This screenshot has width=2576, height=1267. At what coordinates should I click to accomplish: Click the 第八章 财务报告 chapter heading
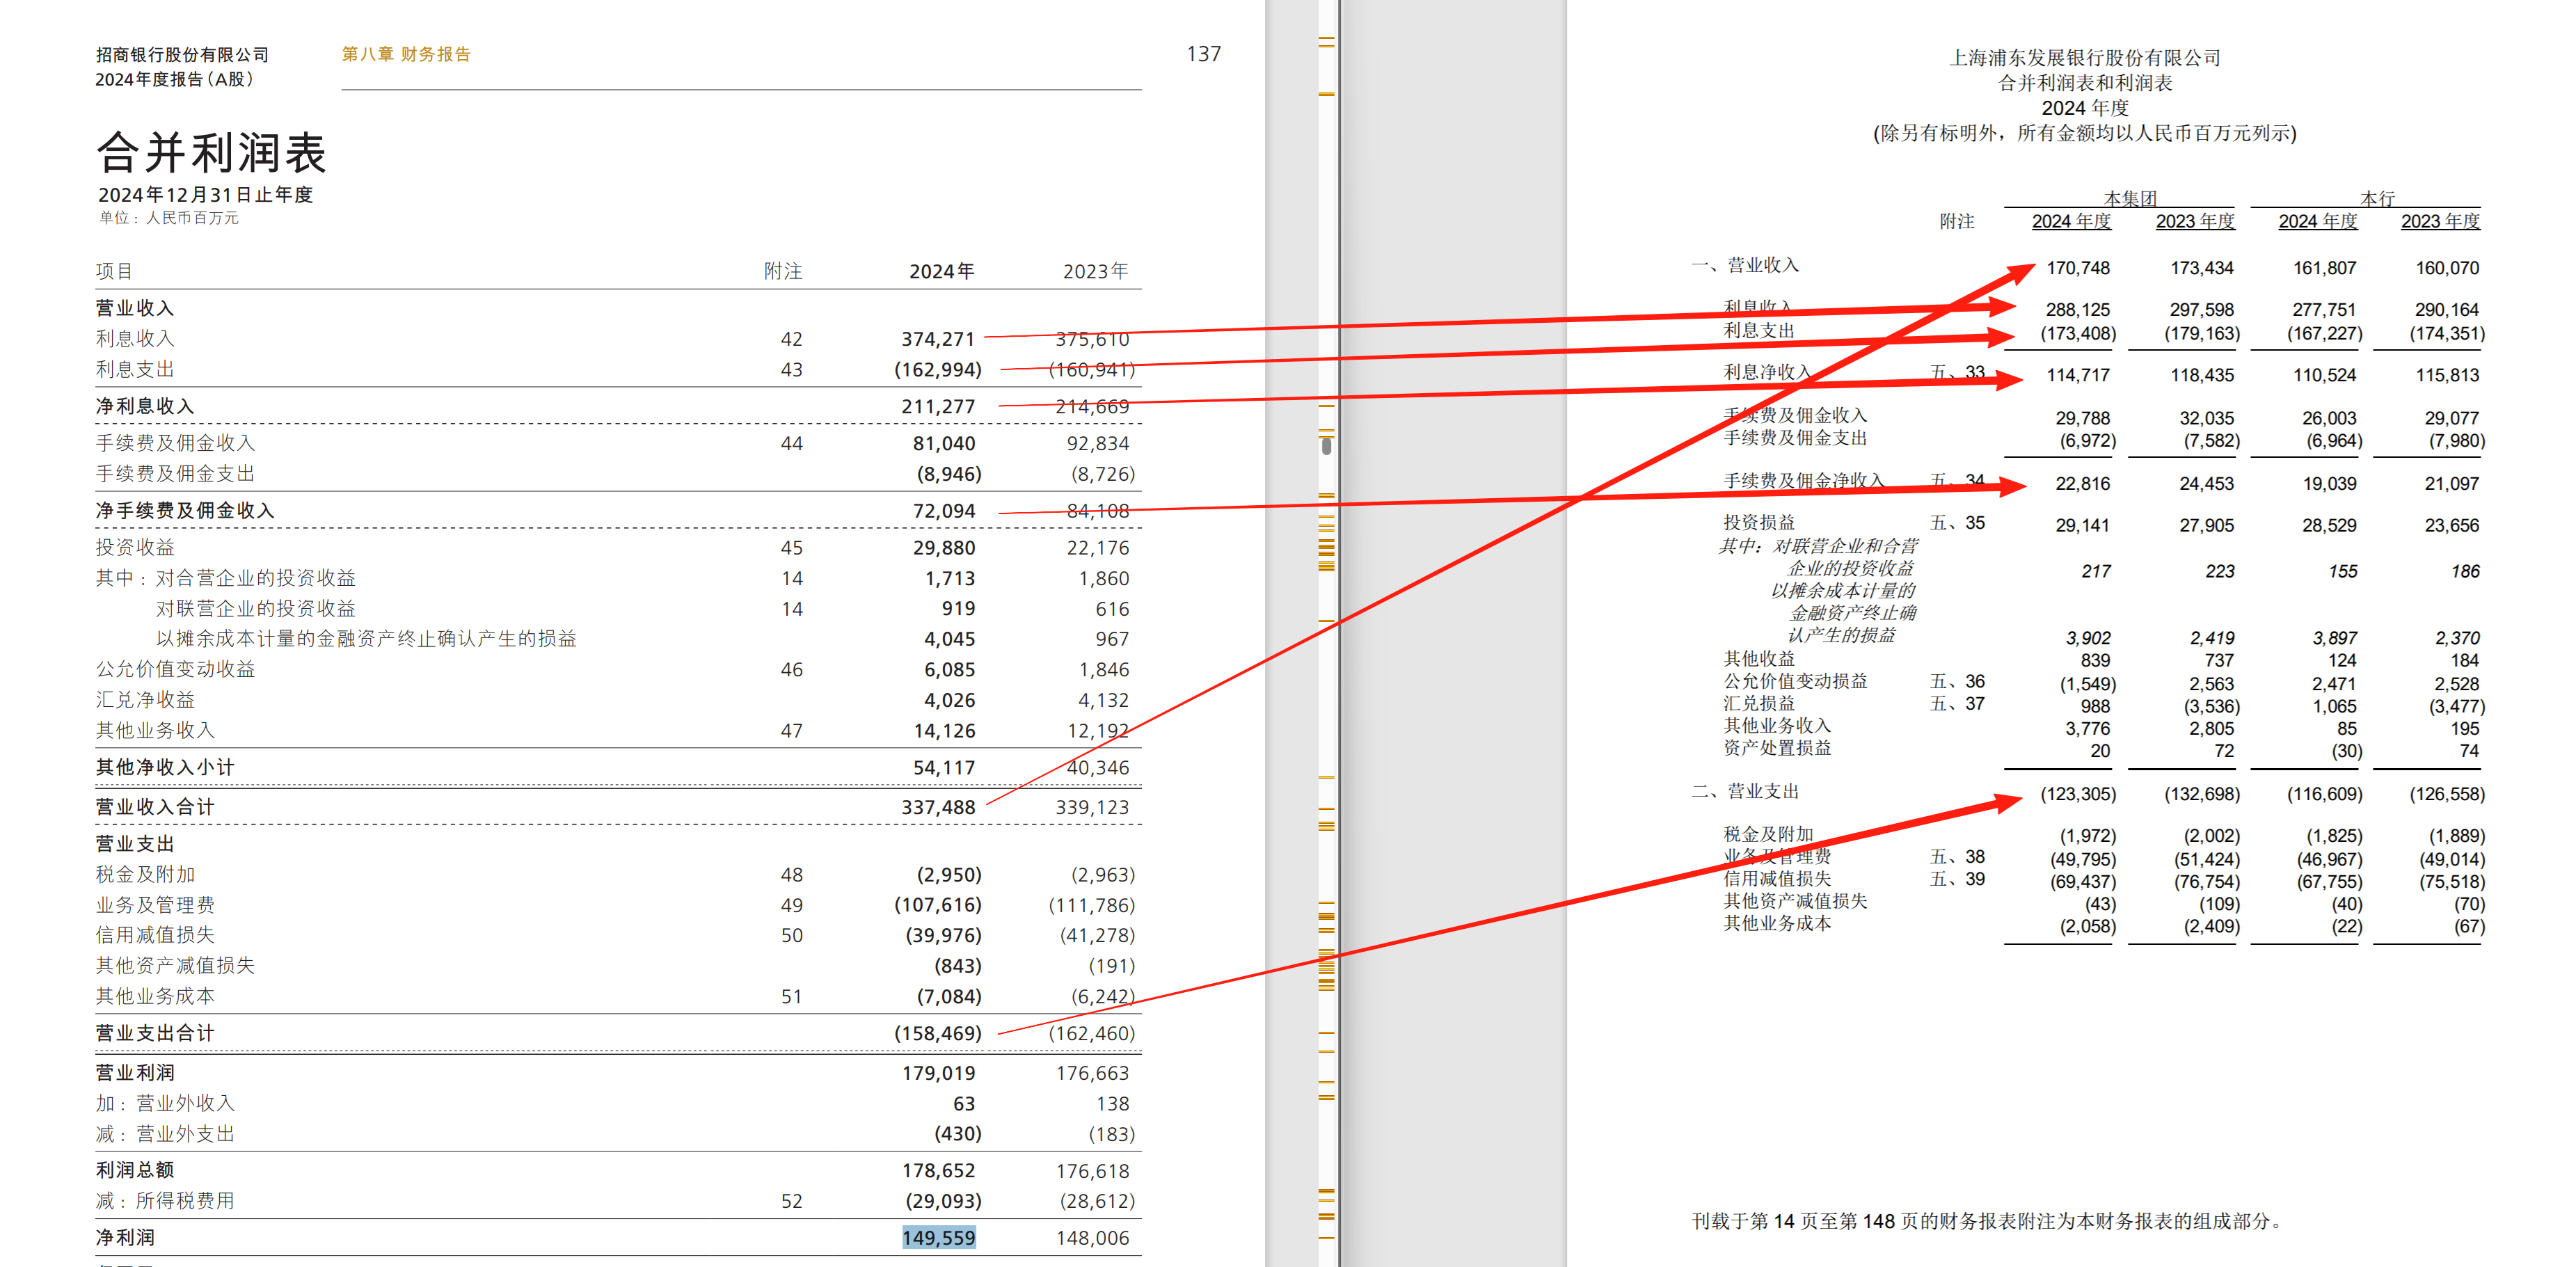[x=406, y=54]
